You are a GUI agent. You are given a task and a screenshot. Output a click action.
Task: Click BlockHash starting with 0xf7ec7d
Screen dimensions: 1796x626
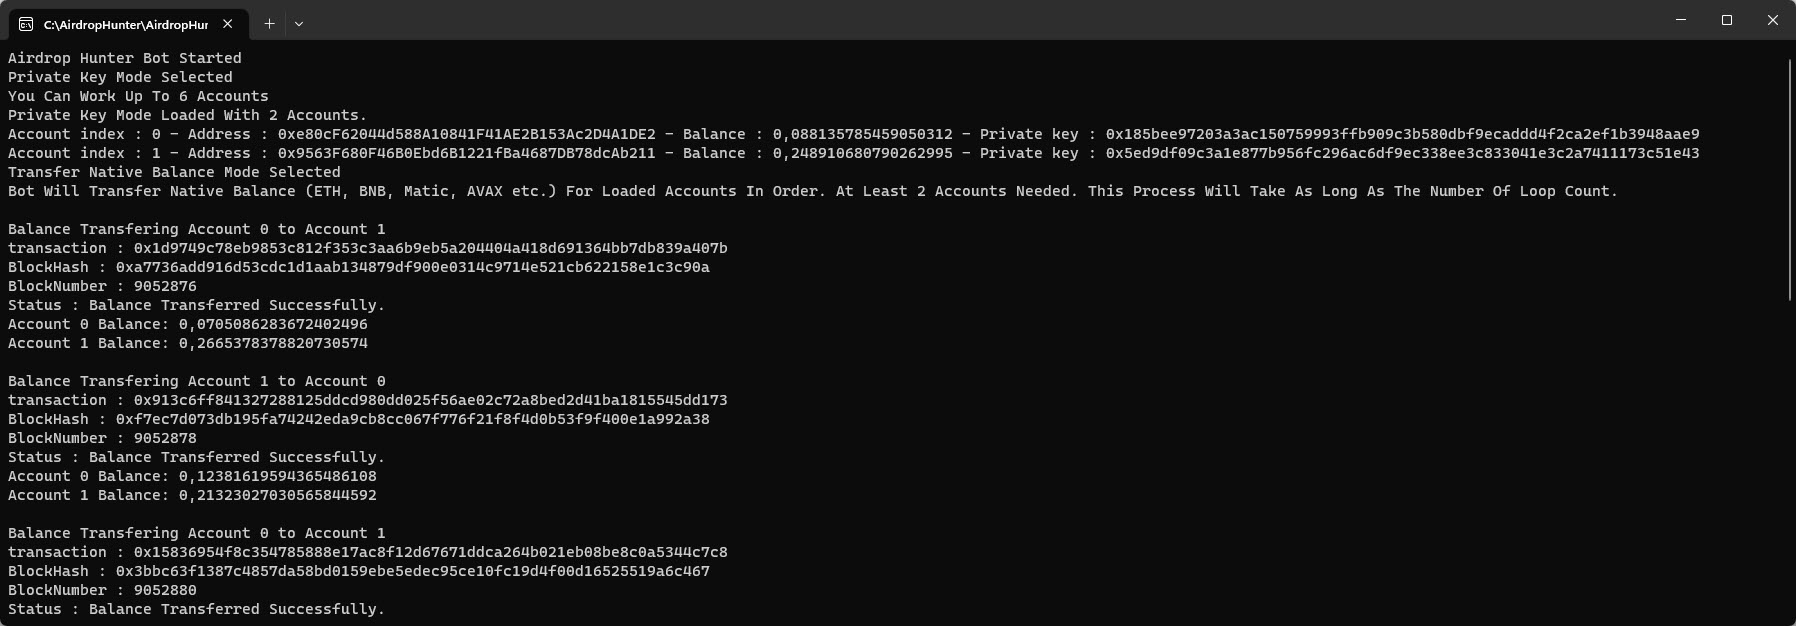[x=412, y=419]
